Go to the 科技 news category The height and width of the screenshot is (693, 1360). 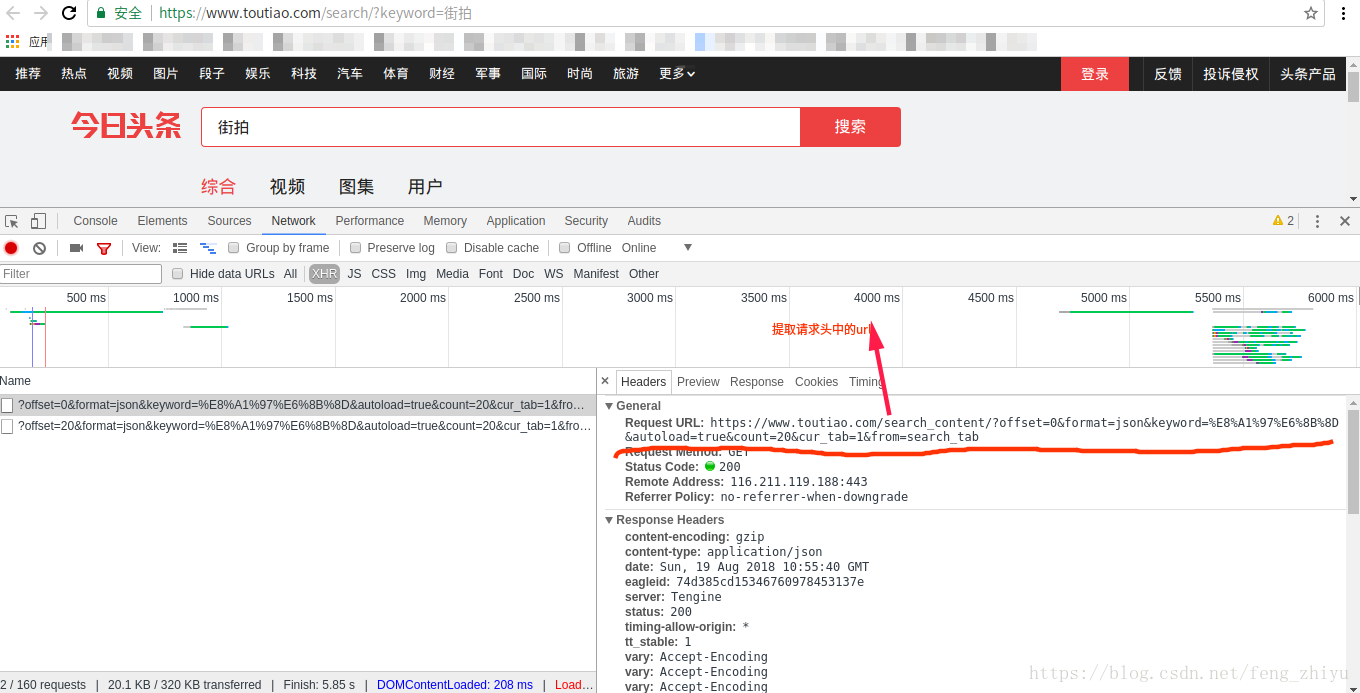[x=304, y=74]
